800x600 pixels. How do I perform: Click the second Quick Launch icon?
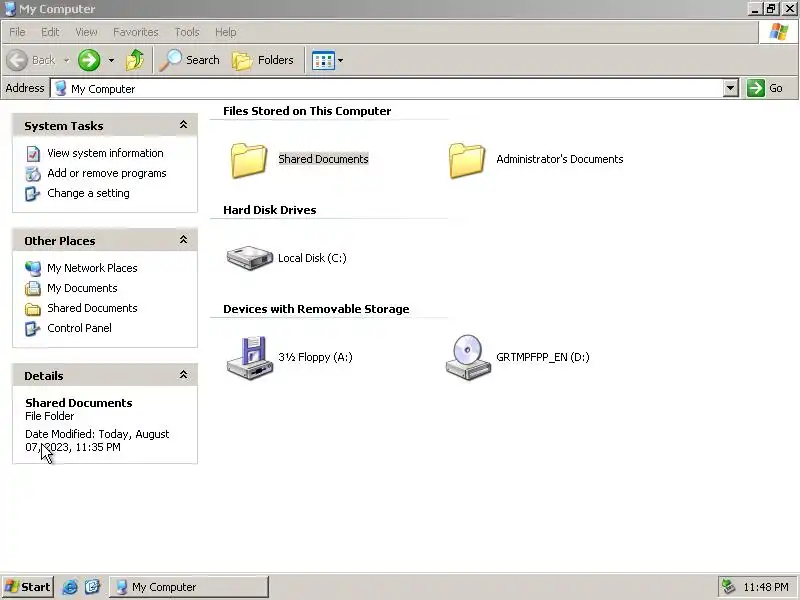(92, 587)
